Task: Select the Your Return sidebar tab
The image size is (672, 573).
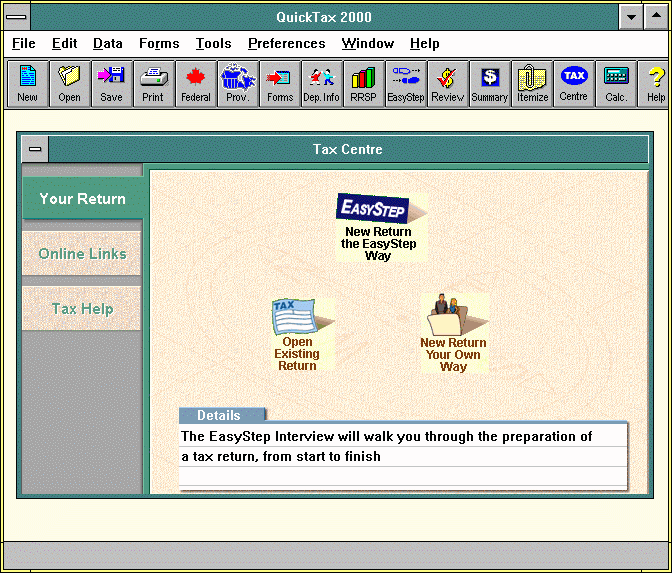Action: click(82, 198)
